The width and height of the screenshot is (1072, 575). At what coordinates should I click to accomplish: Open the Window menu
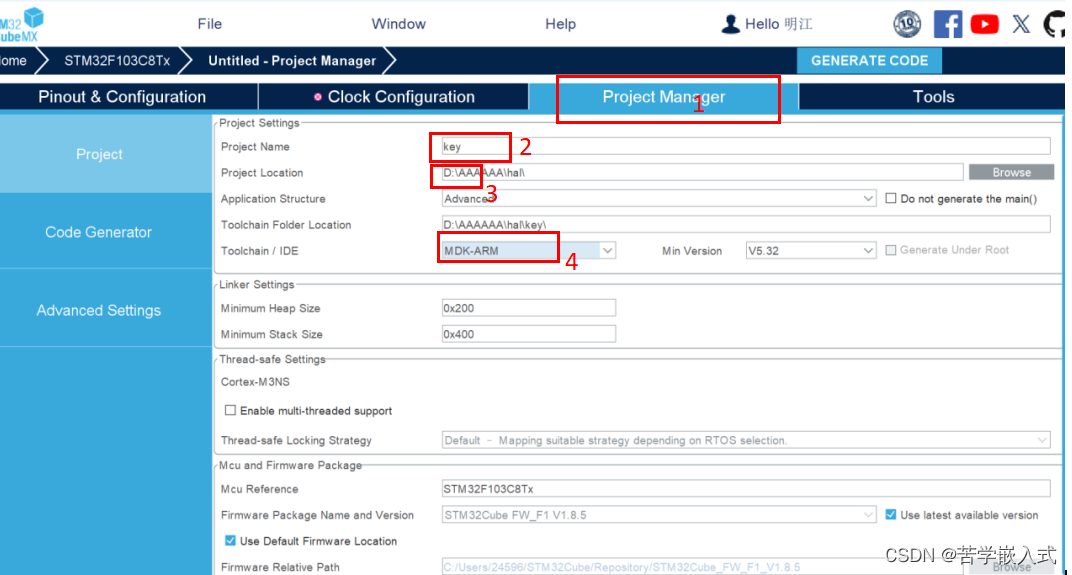tap(399, 24)
